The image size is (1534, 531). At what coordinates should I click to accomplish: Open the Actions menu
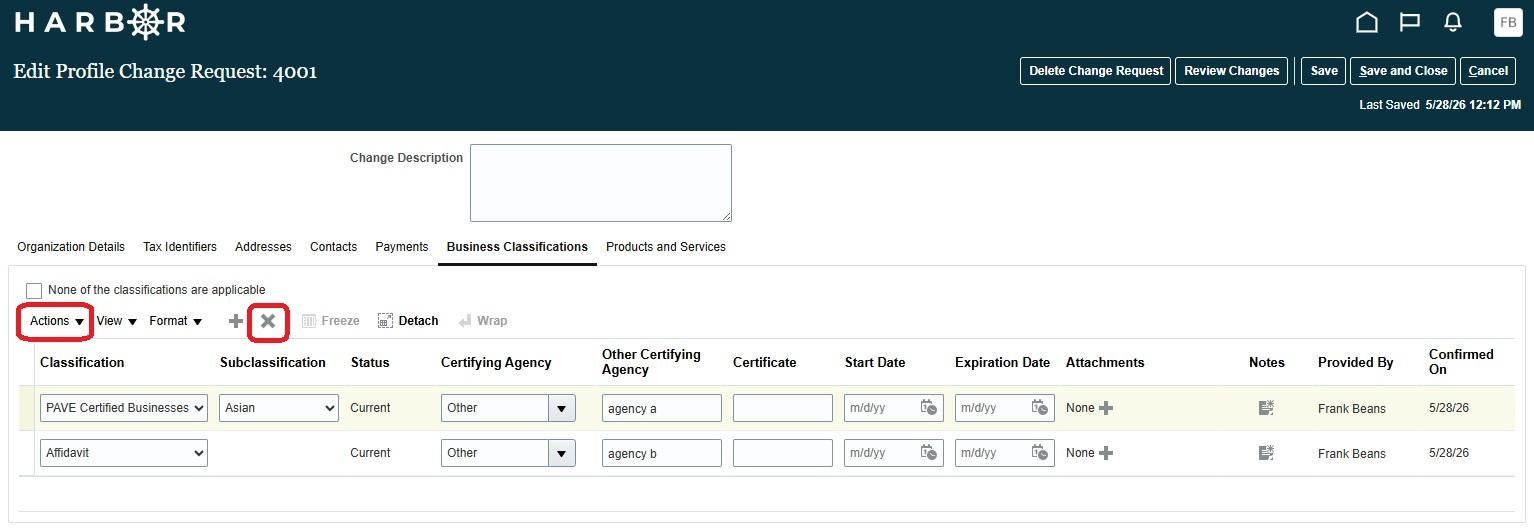(x=57, y=321)
